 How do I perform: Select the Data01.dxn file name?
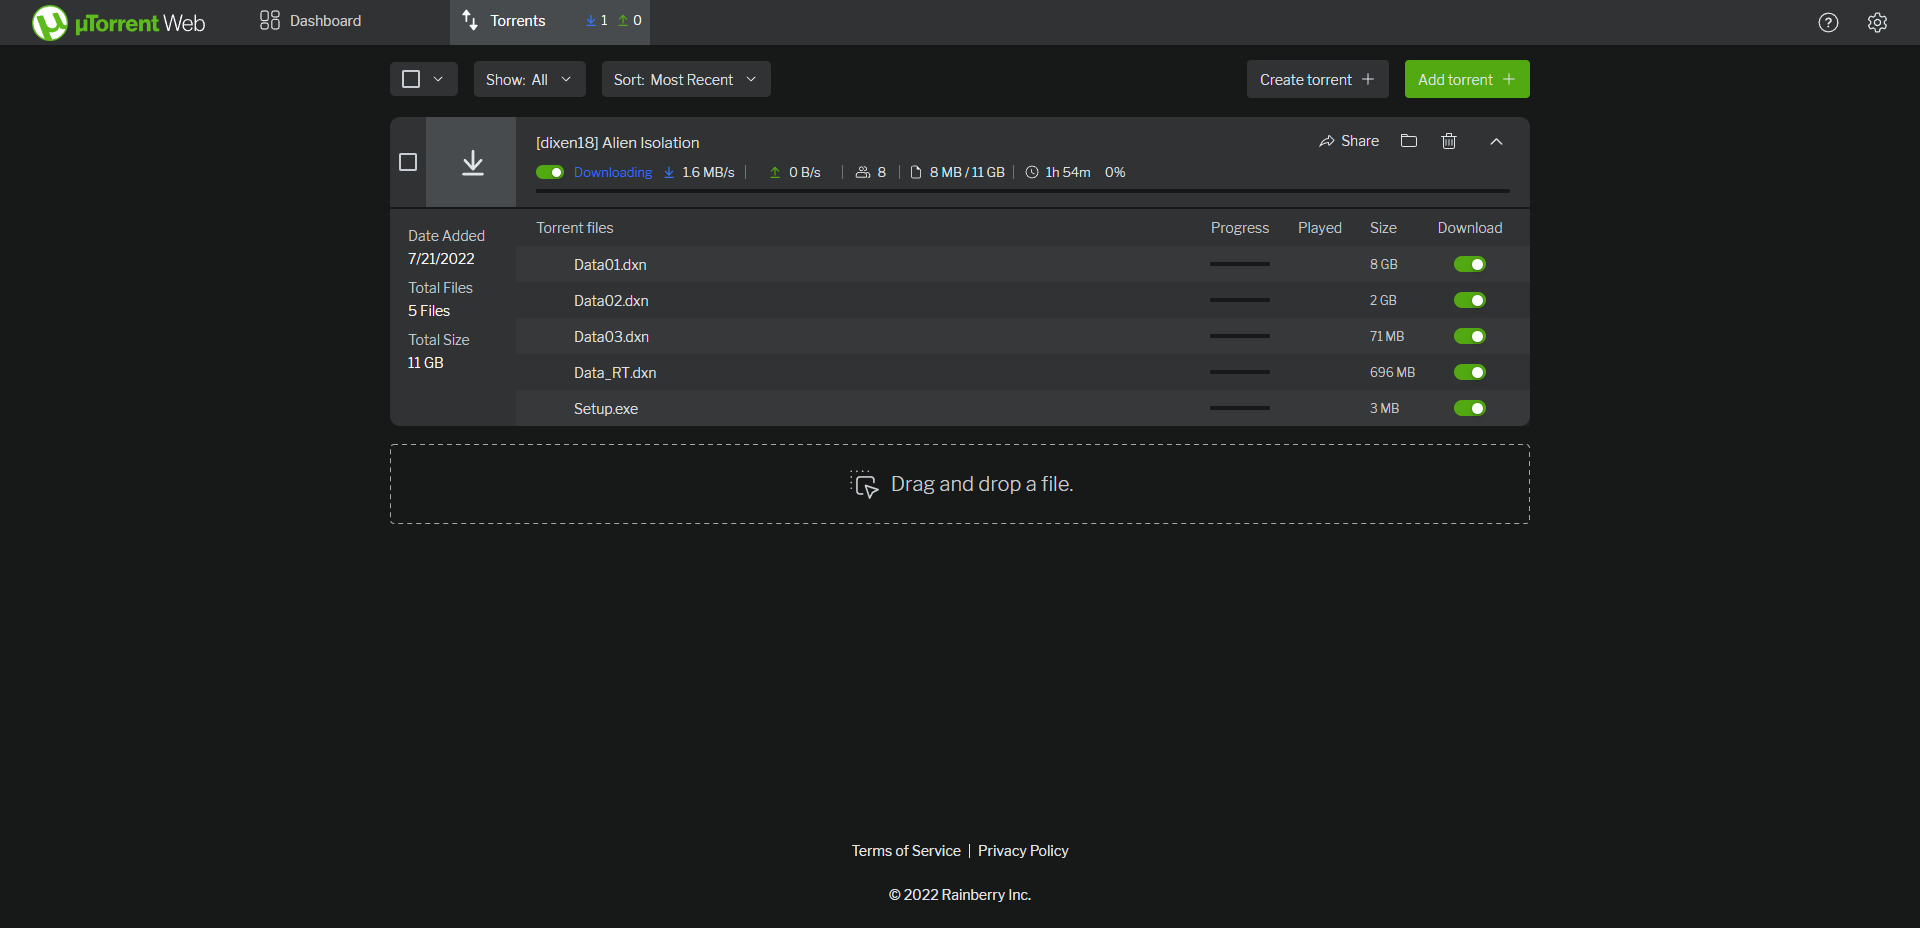(x=610, y=265)
